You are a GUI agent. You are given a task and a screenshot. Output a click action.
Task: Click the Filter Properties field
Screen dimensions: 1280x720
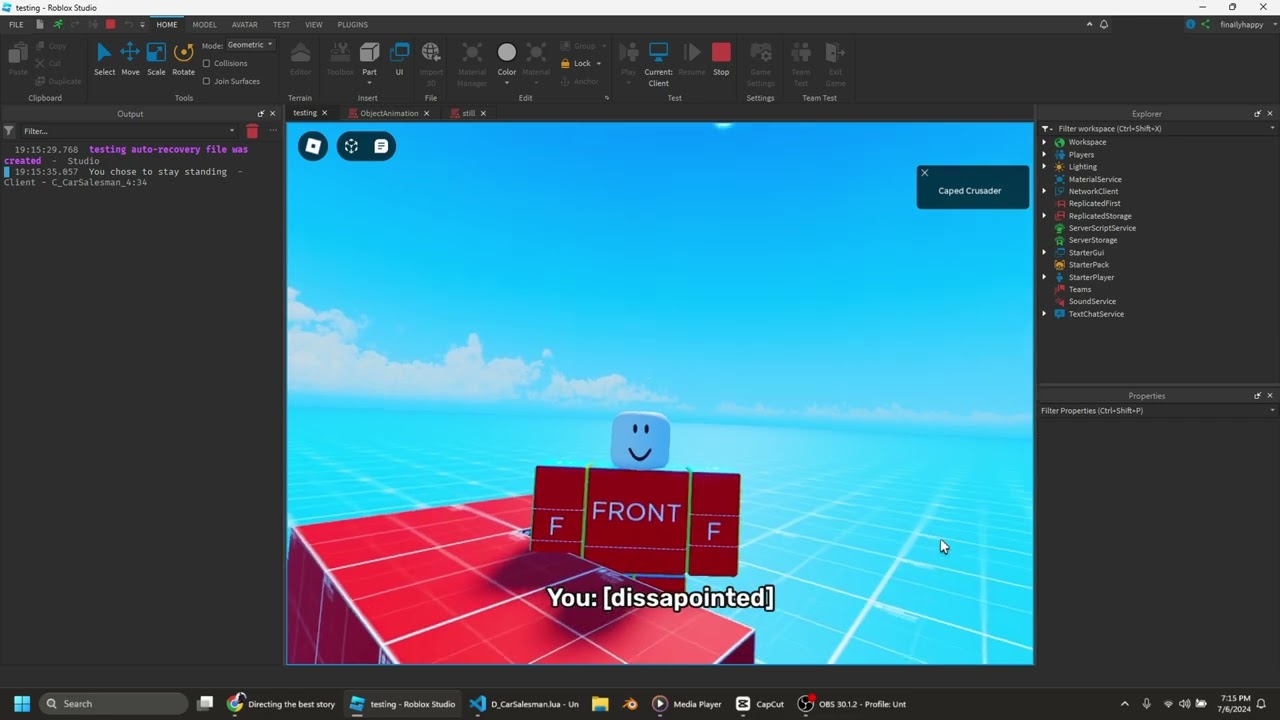pyautogui.click(x=1158, y=411)
